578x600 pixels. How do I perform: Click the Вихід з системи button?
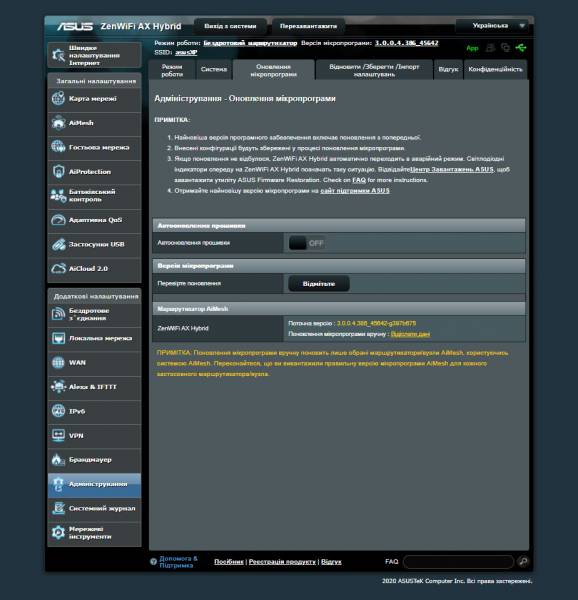tap(230, 26)
